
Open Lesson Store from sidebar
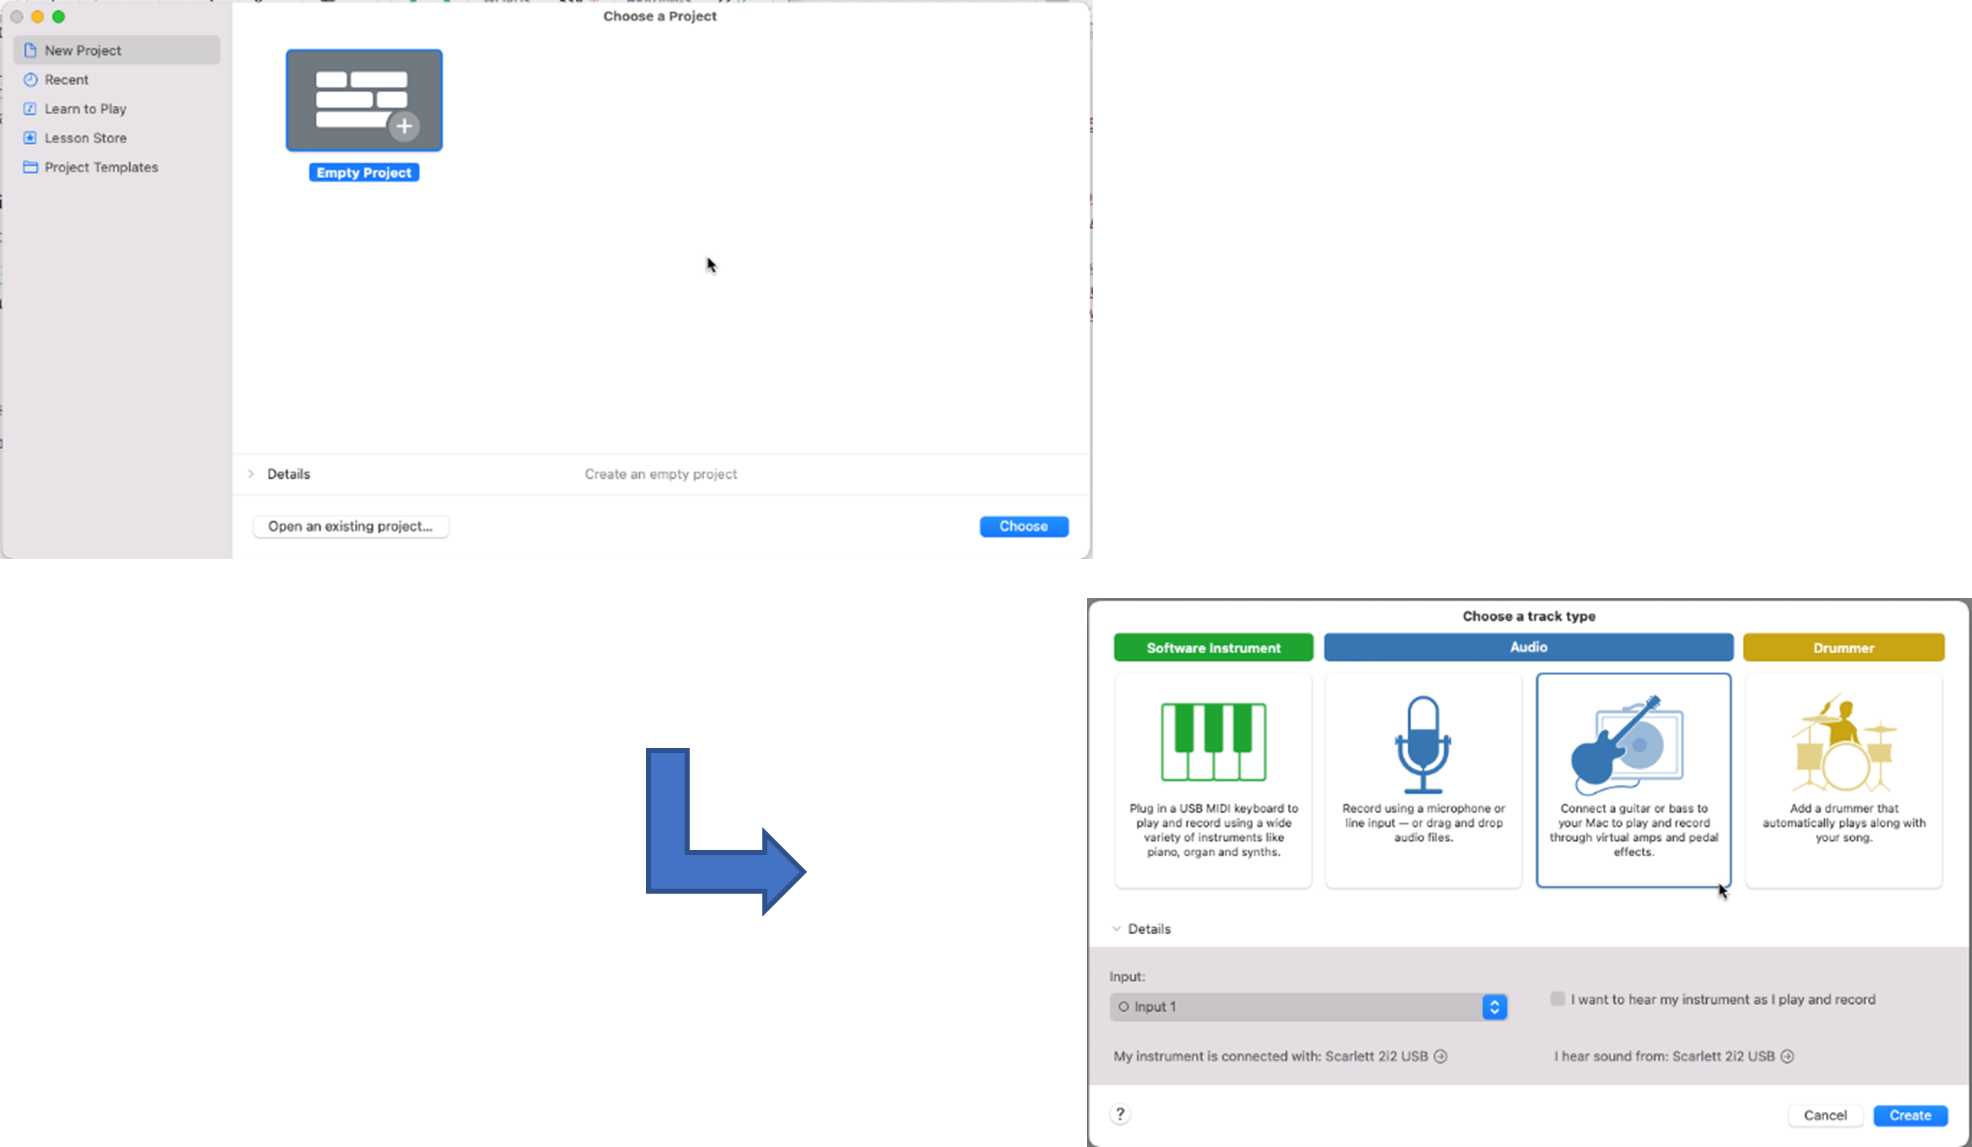pyautogui.click(x=86, y=137)
